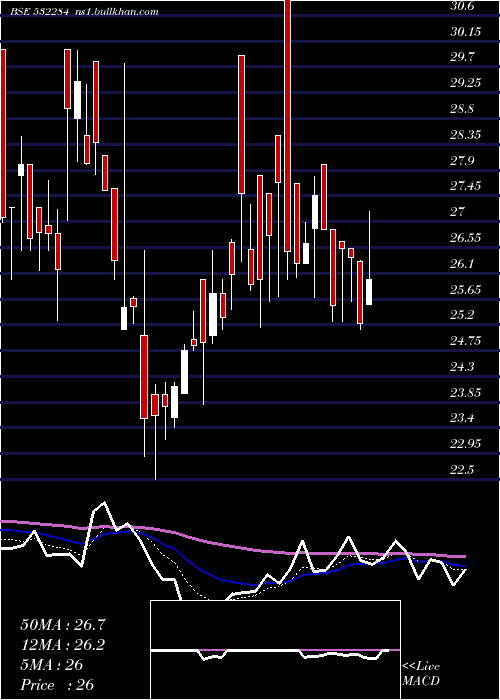The width and height of the screenshot is (500, 700).
Task: Click the Price : 26 readout
Action: [57, 685]
